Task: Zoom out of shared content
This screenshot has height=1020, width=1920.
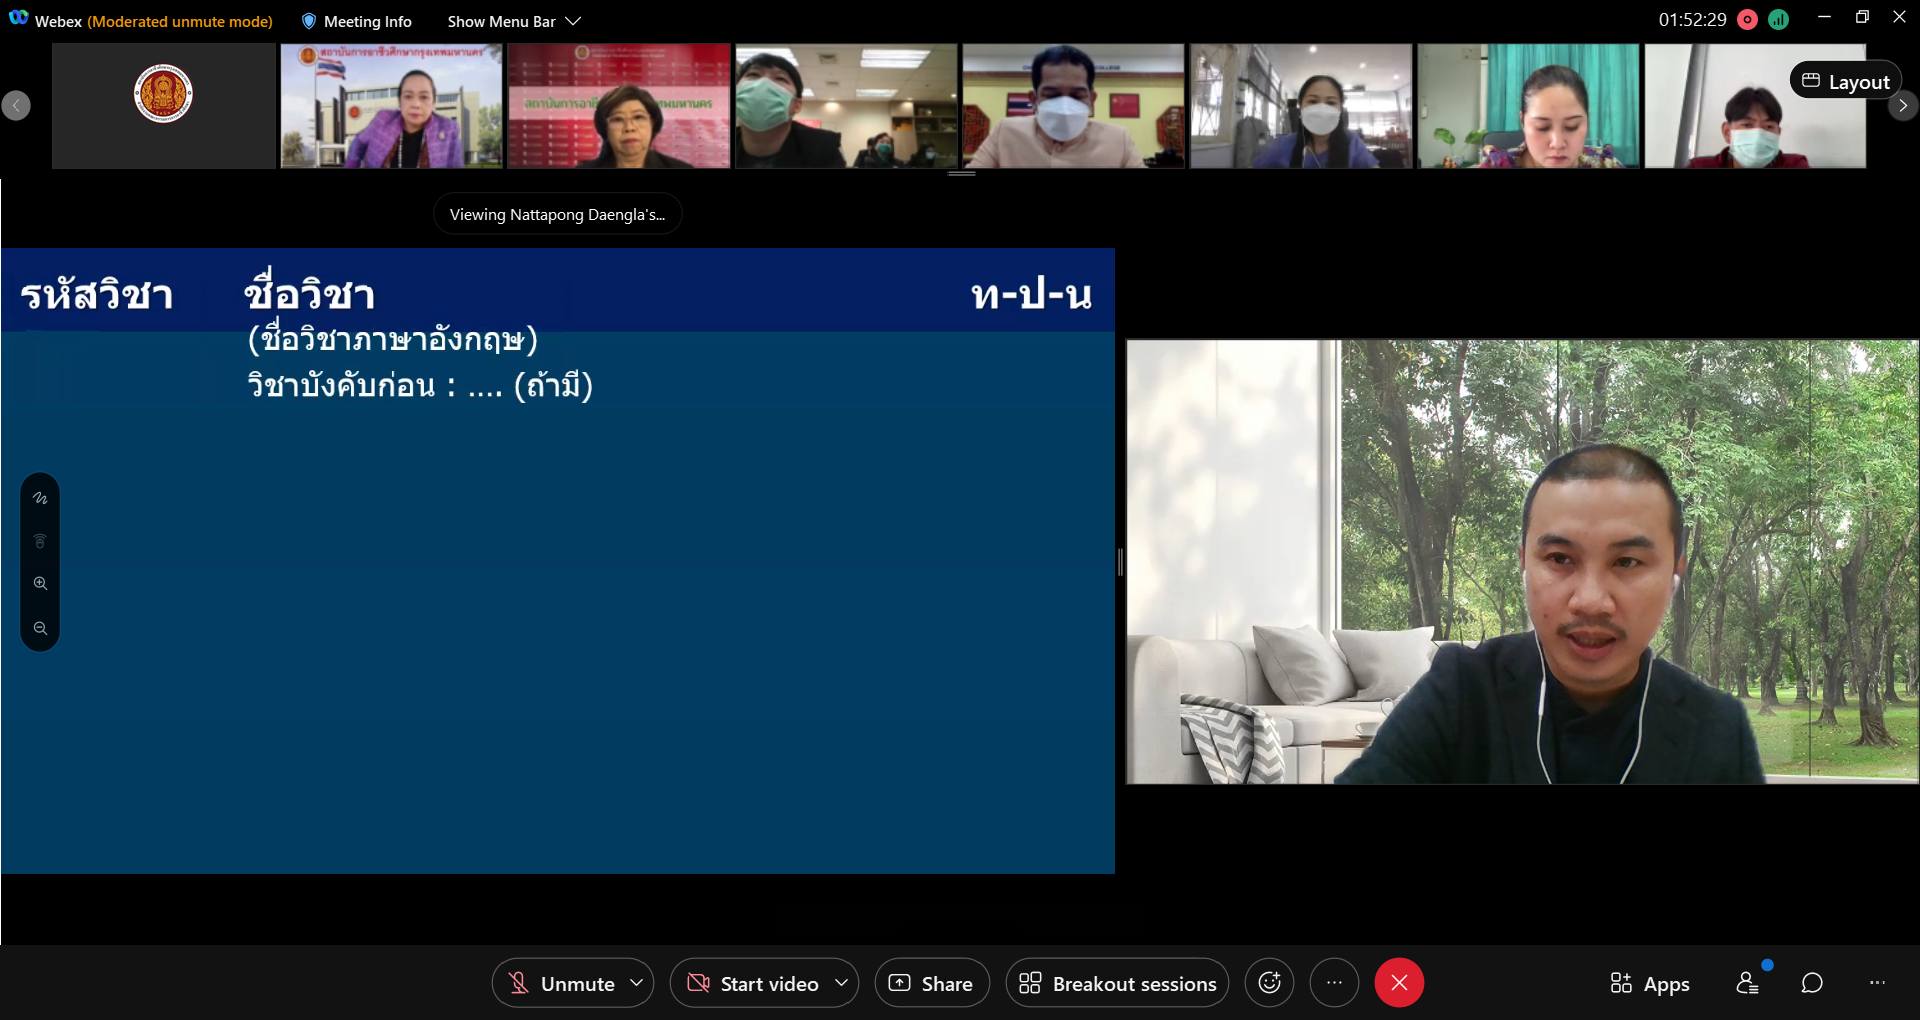Action: [x=40, y=628]
